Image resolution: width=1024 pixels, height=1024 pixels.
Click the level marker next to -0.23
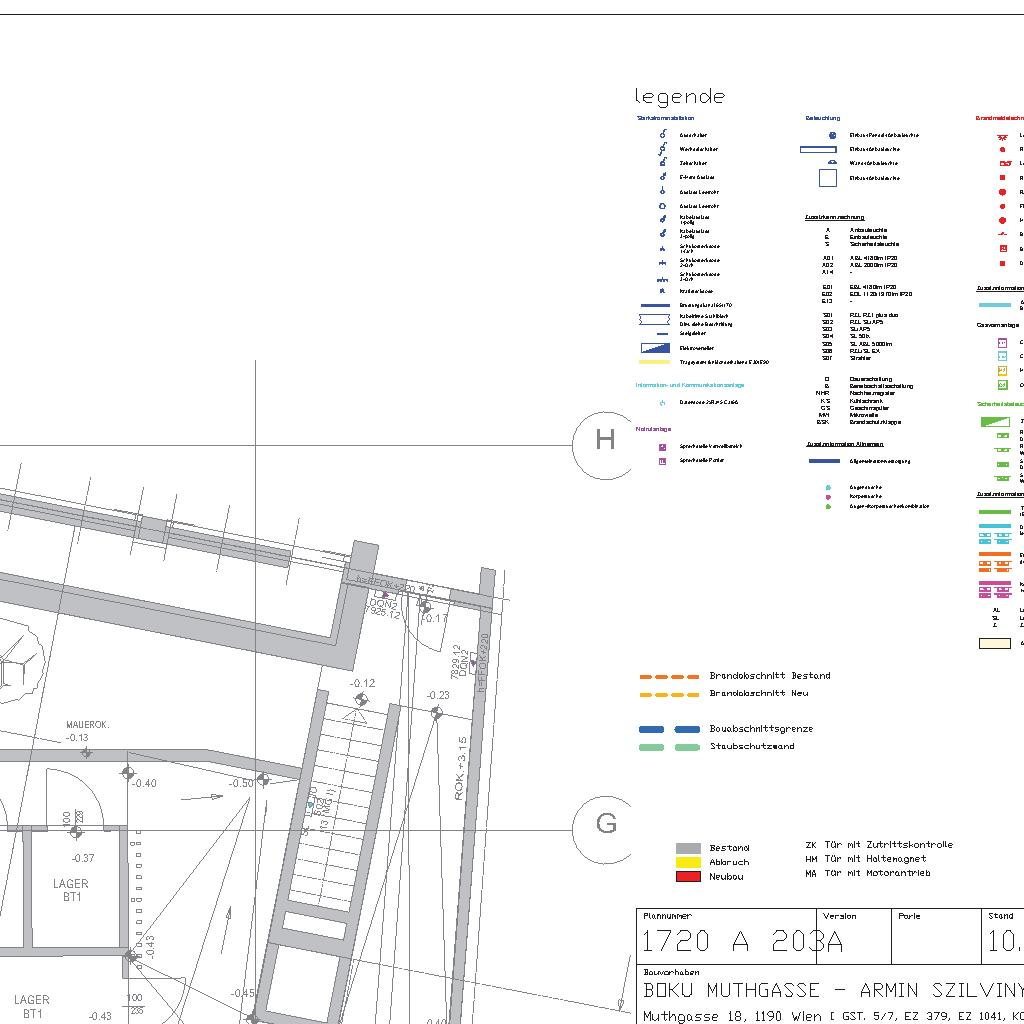436,712
